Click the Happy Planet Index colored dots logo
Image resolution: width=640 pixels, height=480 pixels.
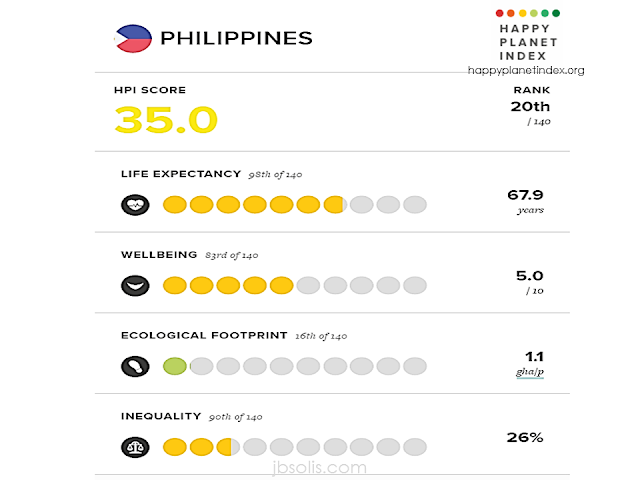pyautogui.click(x=528, y=13)
